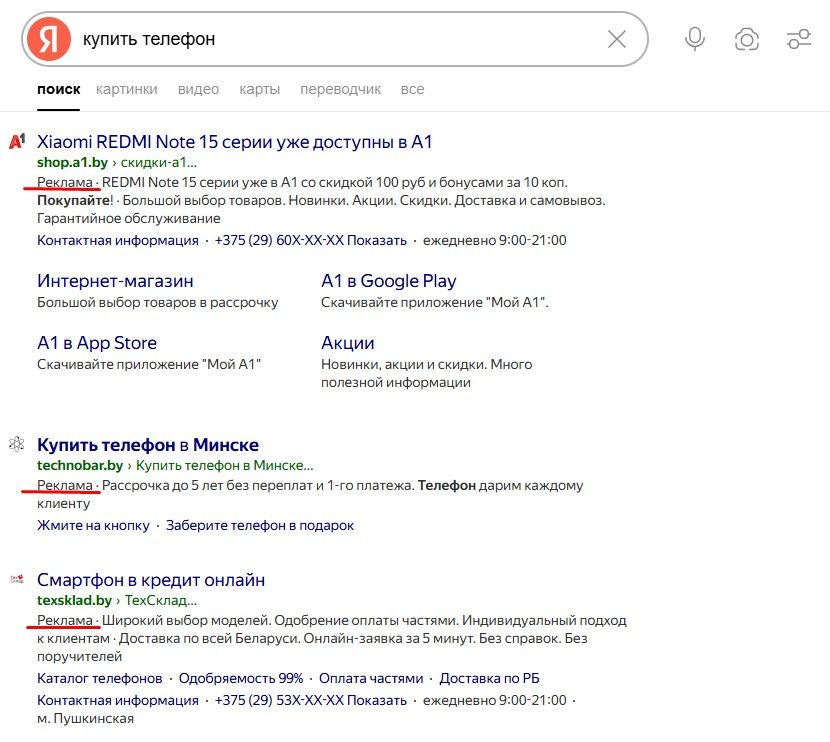Open the карты tab
Viewport: 830px width, 742px height.
pyautogui.click(x=259, y=89)
